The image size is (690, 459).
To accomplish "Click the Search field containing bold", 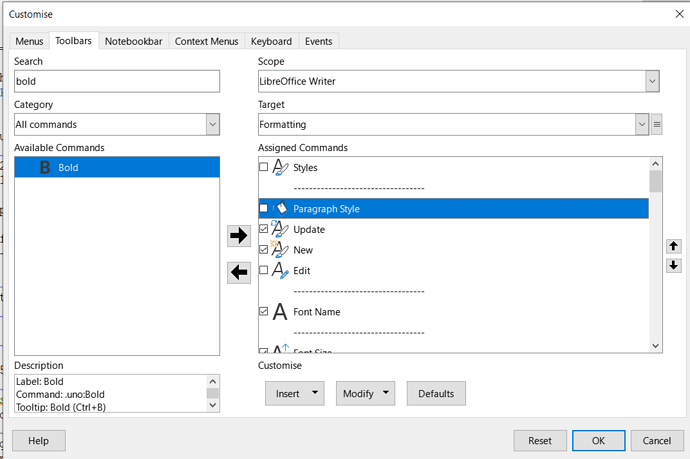I will pyautogui.click(x=117, y=81).
